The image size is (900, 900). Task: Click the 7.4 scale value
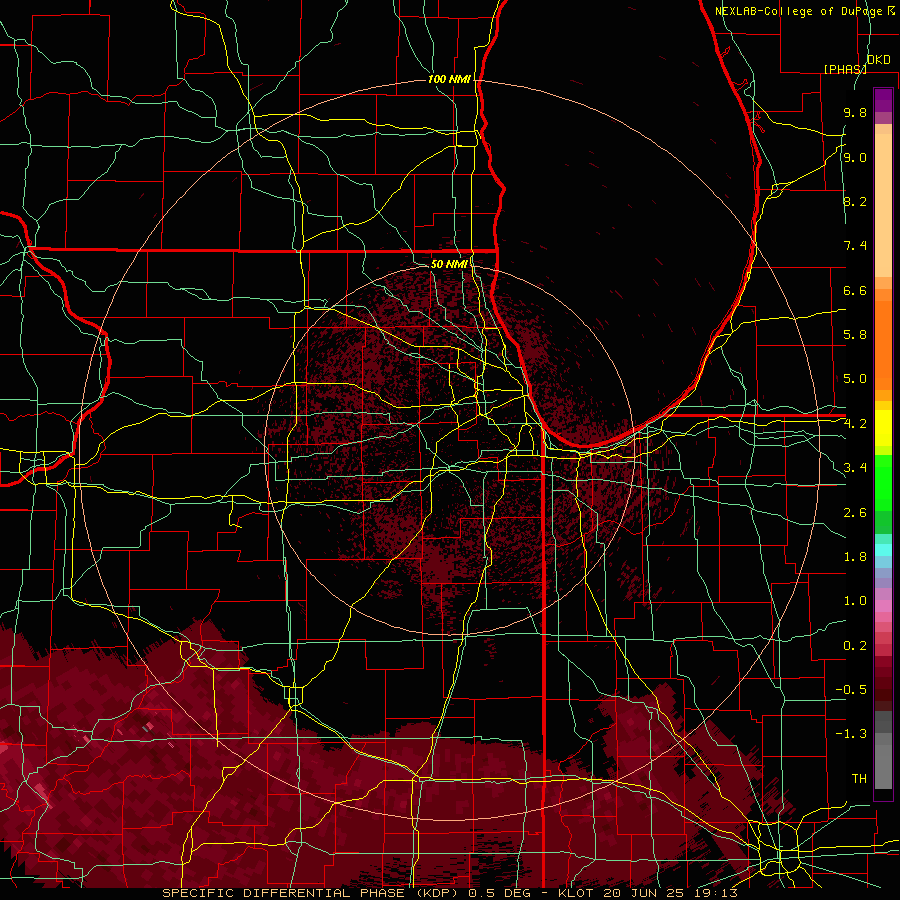tap(855, 246)
